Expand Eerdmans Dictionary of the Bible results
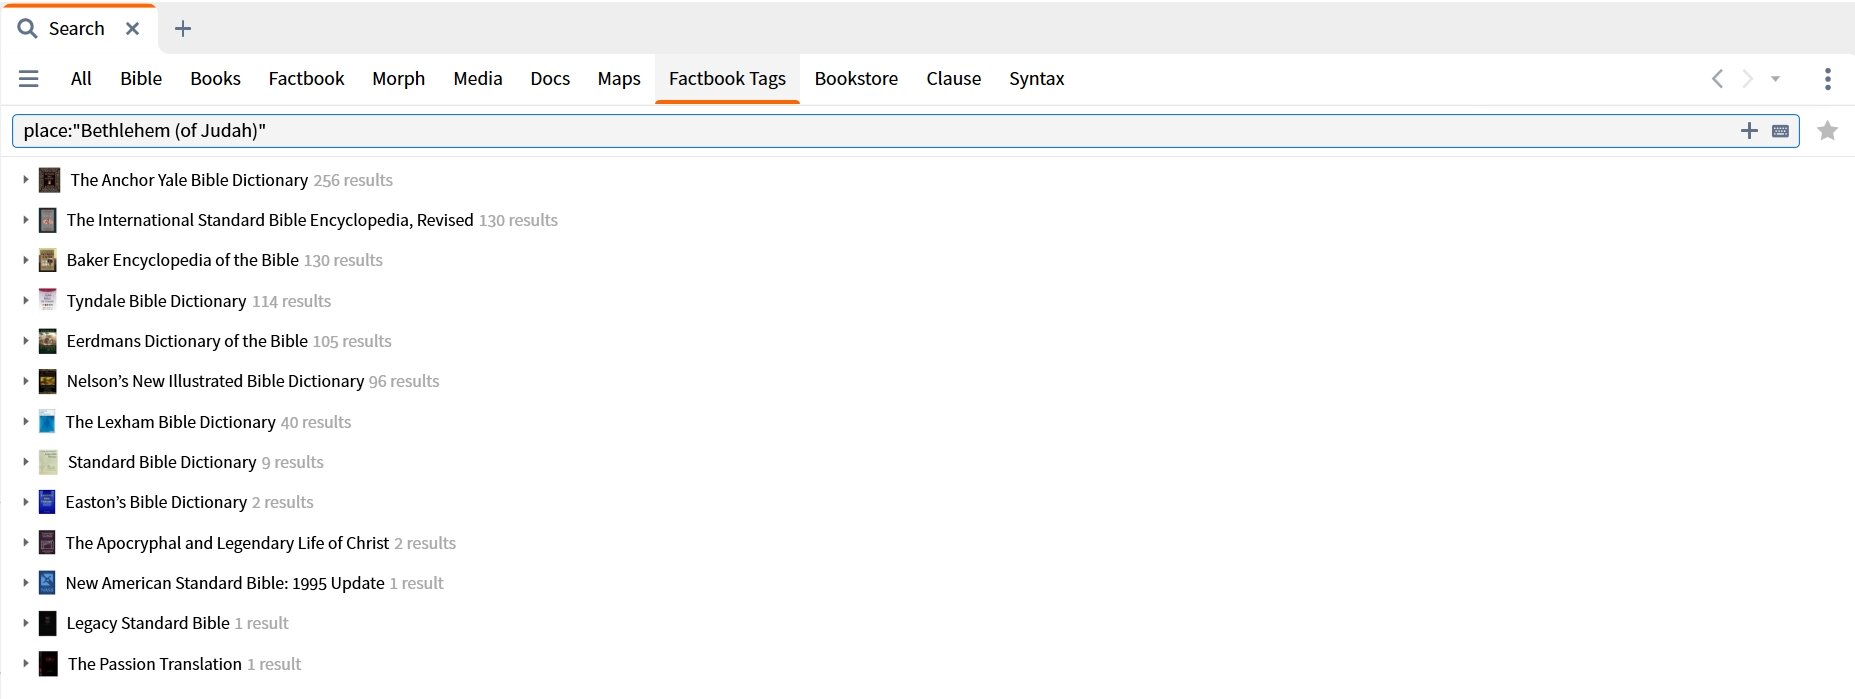This screenshot has height=699, width=1855. coord(25,341)
